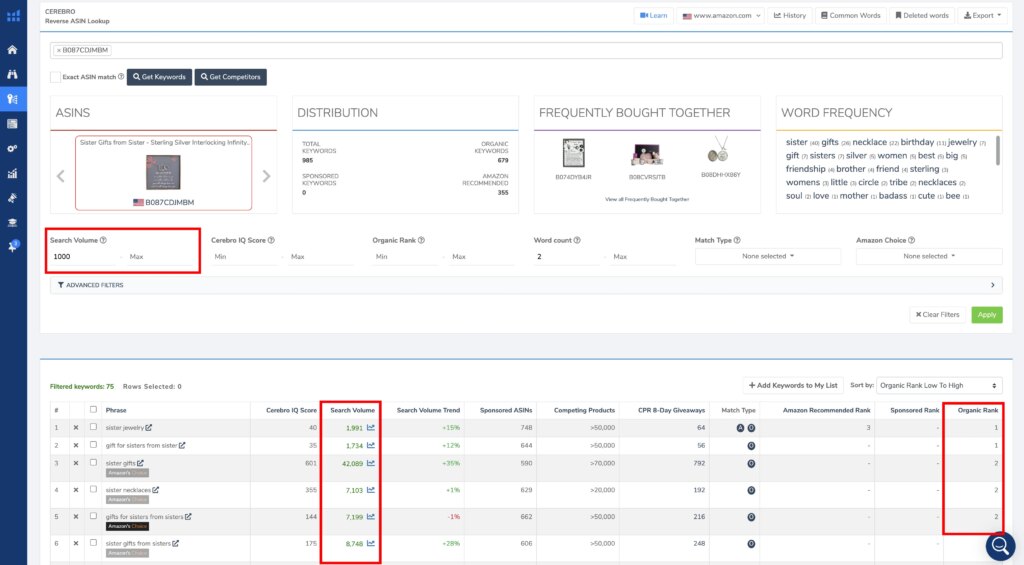Tick the checkbox for sister jewelry row
This screenshot has height=565, width=1024.
(x=93, y=427)
